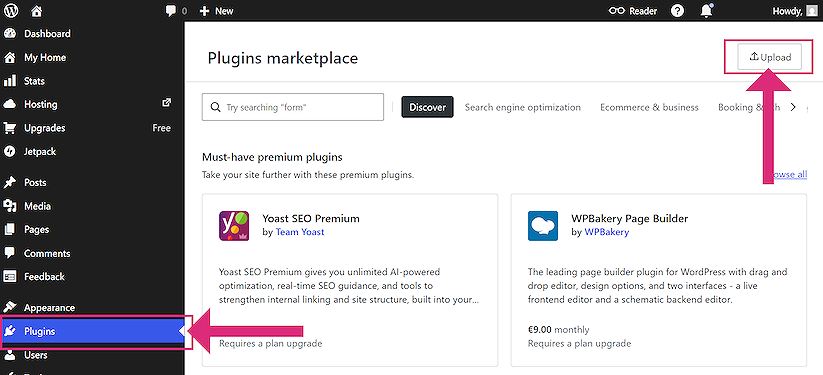Open Hosting external link icon

(166, 103)
